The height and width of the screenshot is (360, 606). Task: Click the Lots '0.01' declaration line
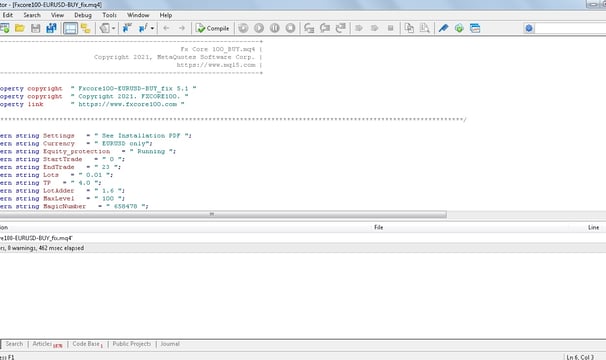click(56, 175)
